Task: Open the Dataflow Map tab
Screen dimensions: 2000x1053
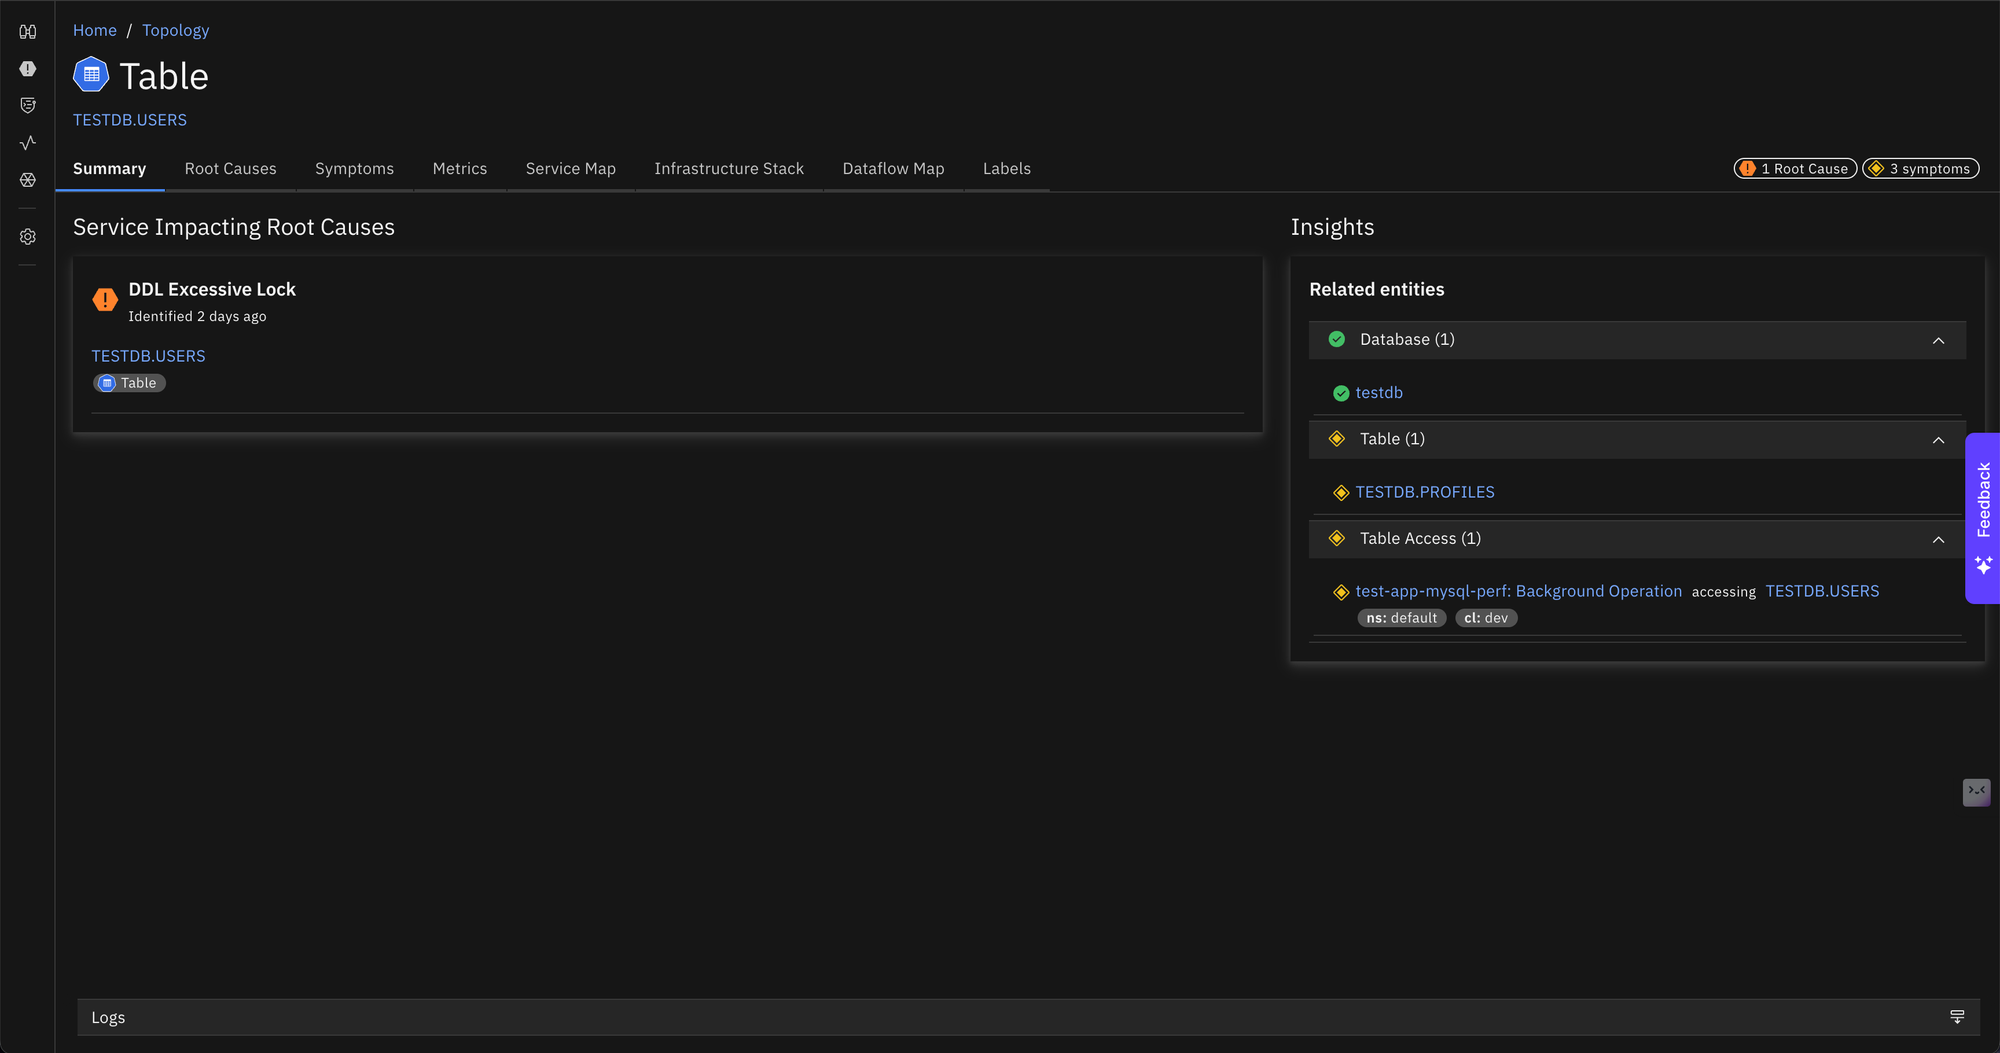Action: (x=893, y=169)
